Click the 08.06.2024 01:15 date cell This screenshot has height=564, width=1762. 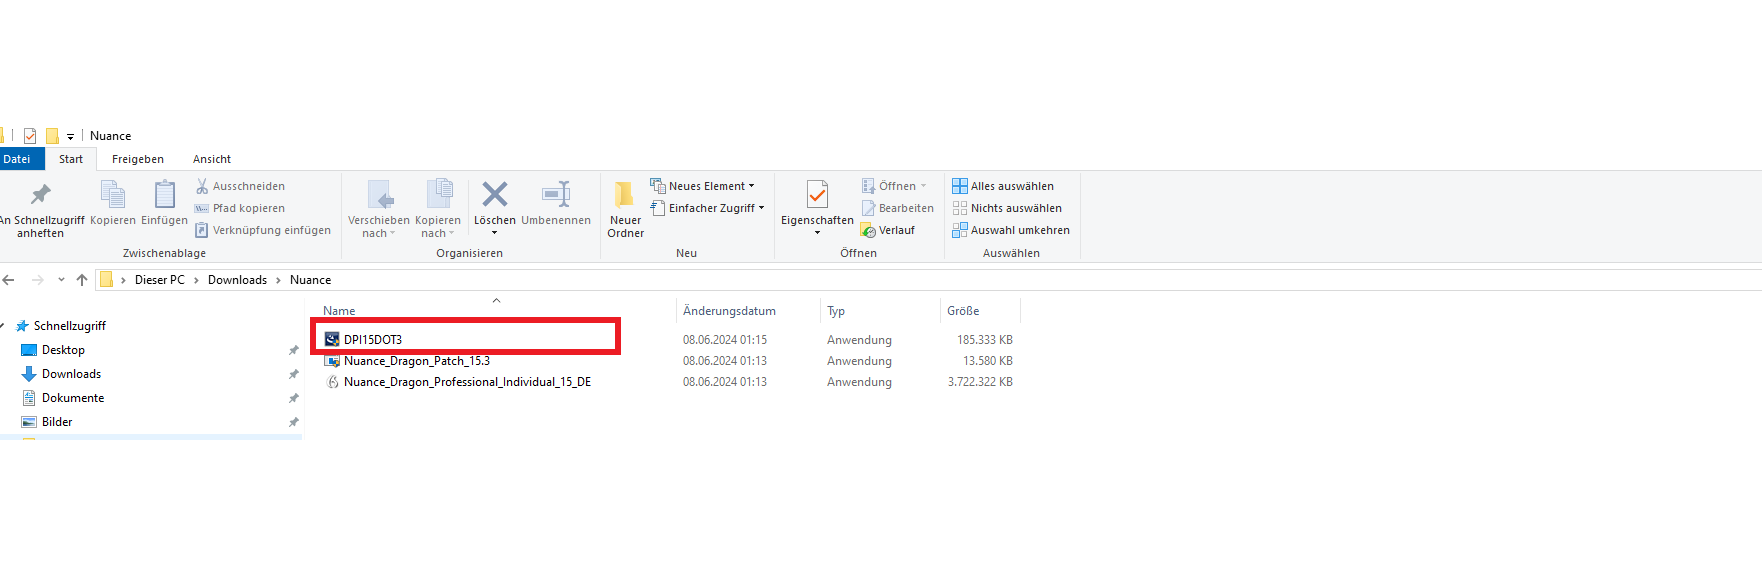point(725,340)
